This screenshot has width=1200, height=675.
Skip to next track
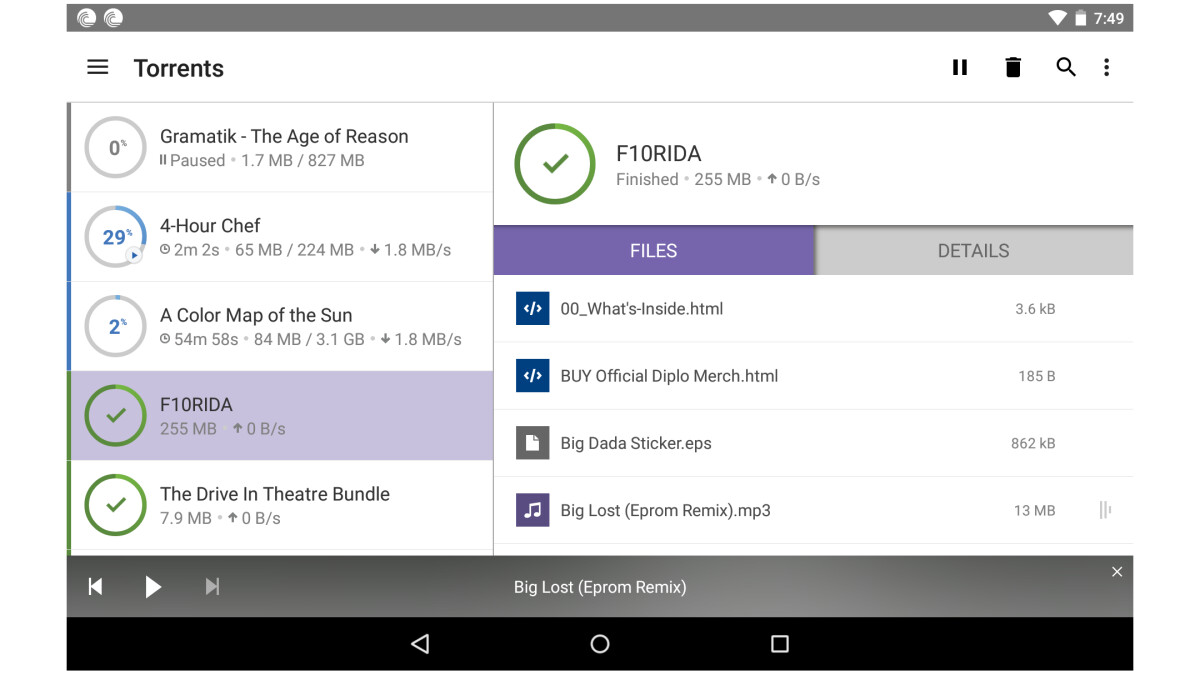[212, 587]
